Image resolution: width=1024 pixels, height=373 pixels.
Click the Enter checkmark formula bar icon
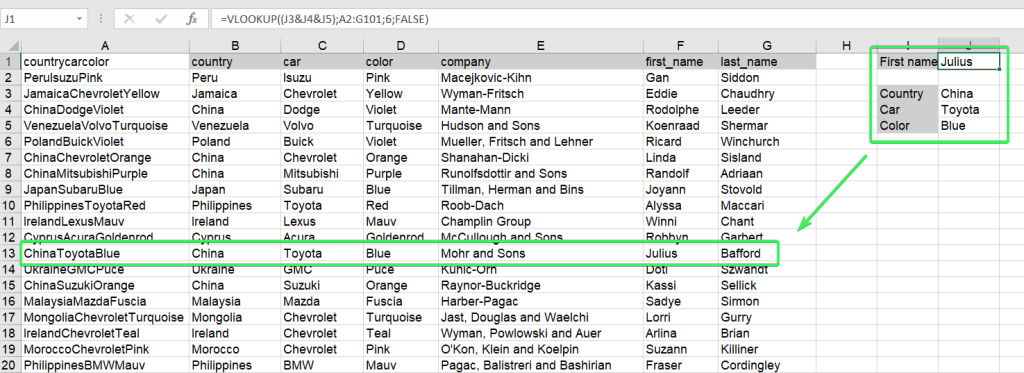(x=161, y=19)
